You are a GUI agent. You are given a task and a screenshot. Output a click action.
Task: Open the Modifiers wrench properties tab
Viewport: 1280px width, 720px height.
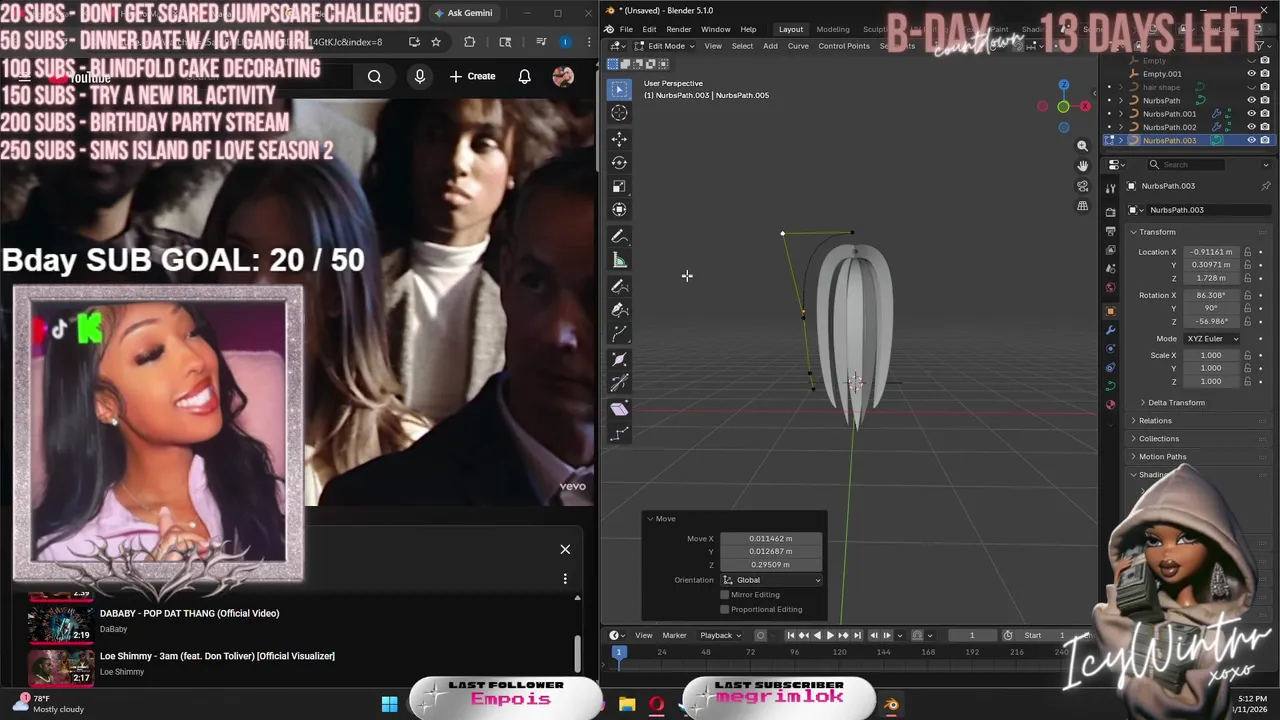[1110, 330]
